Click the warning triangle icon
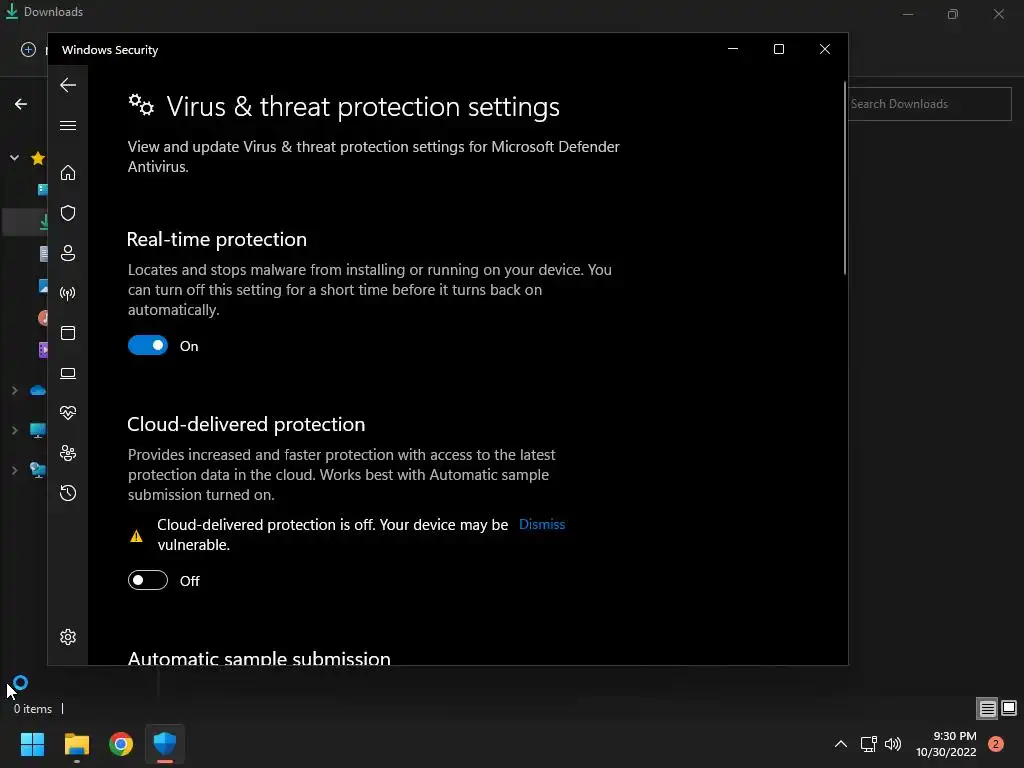1024x768 pixels. [x=136, y=536]
